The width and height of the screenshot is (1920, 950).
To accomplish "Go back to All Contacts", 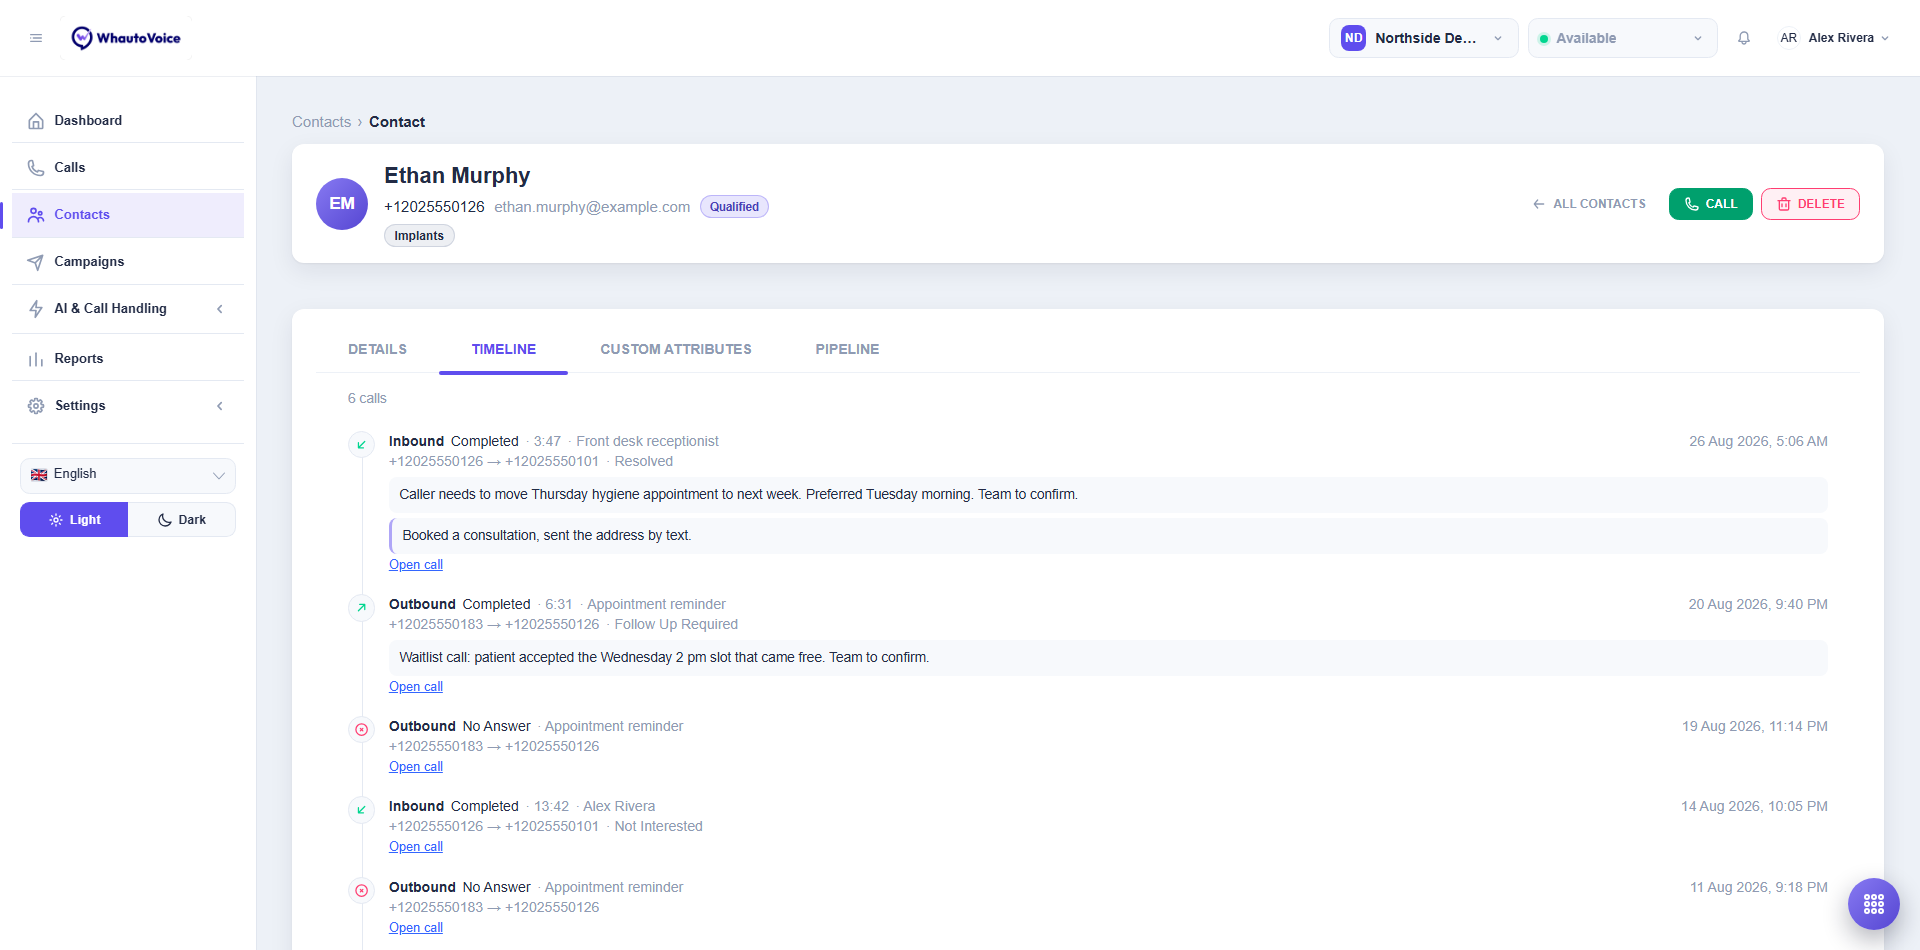I will (1589, 204).
